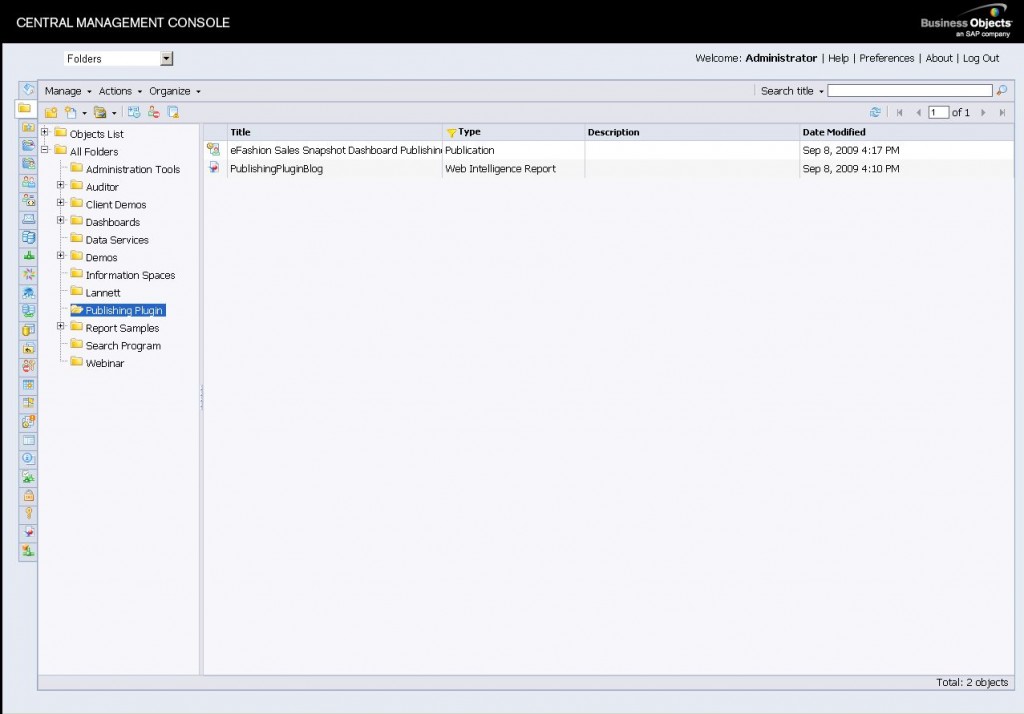The image size is (1024, 714).
Task: Open the Folders combo box dropdown
Action: point(167,59)
